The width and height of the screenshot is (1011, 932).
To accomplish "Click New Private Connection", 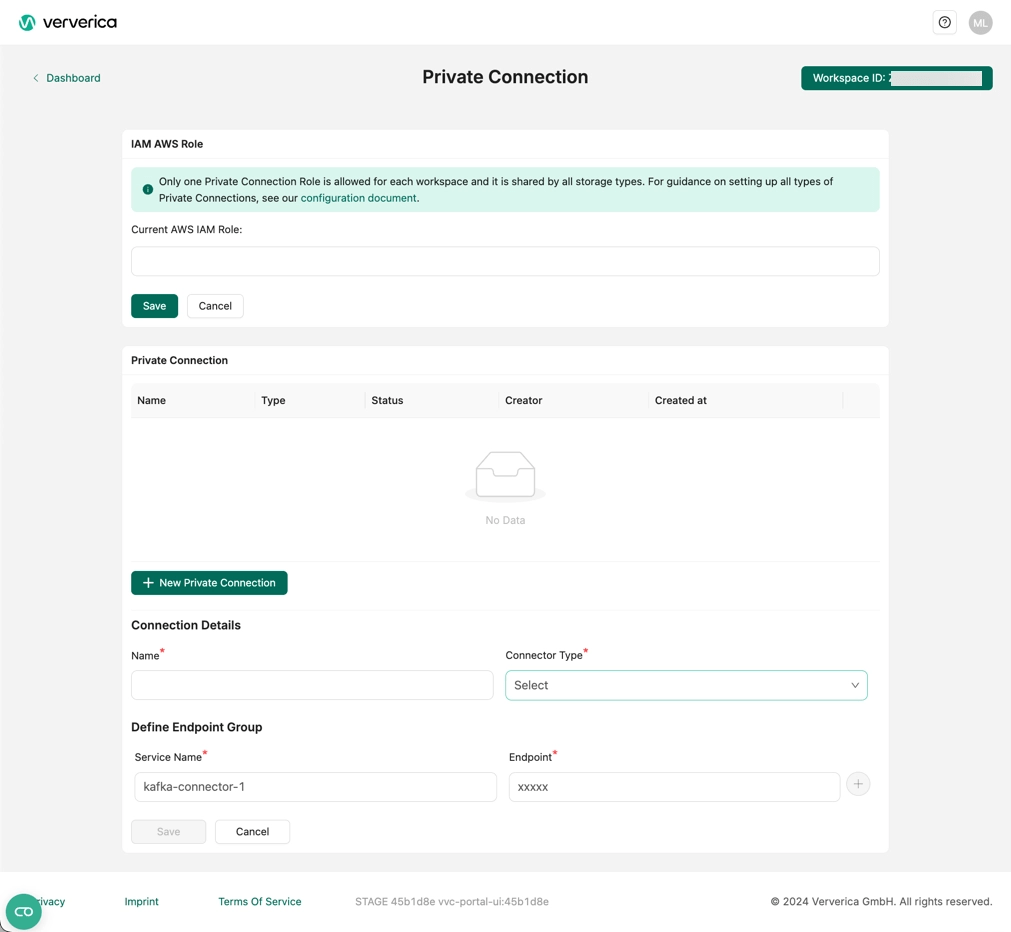I will (209, 582).
